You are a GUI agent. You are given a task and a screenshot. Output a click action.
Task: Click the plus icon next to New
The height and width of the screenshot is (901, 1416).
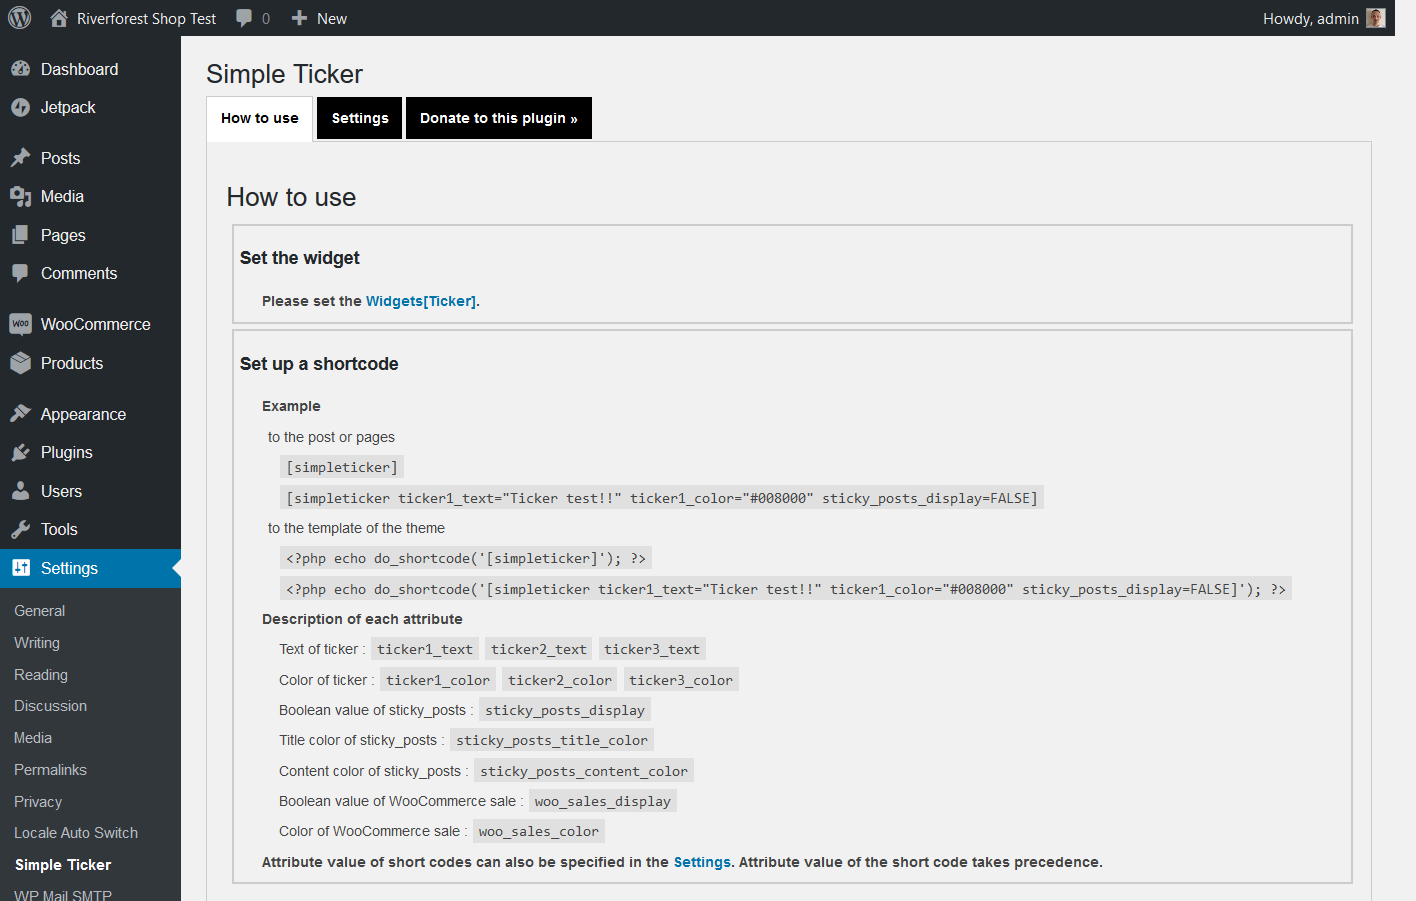[x=299, y=18]
